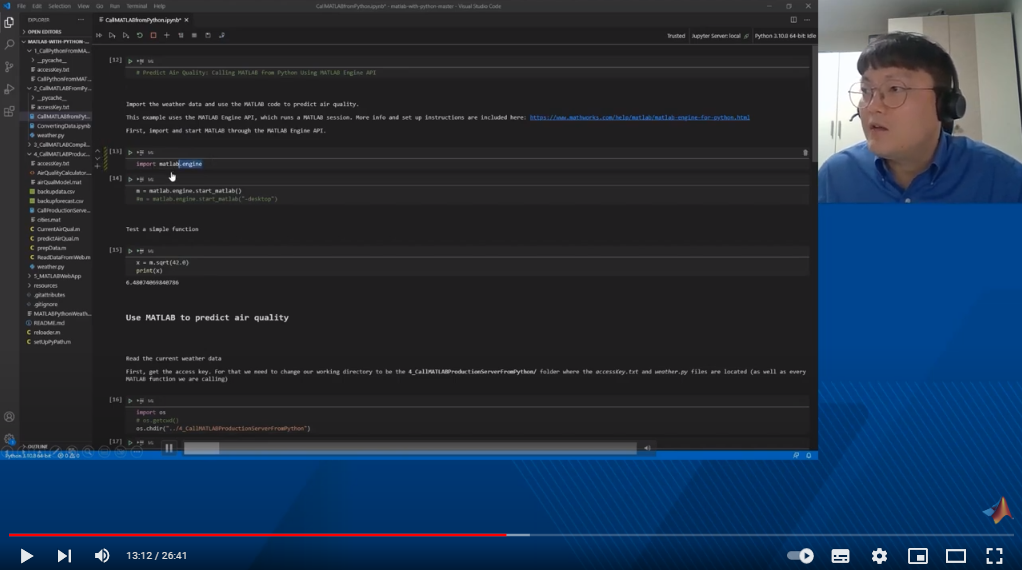Open the Terminal menu
The width and height of the screenshot is (1022, 570).
[x=136, y=6]
